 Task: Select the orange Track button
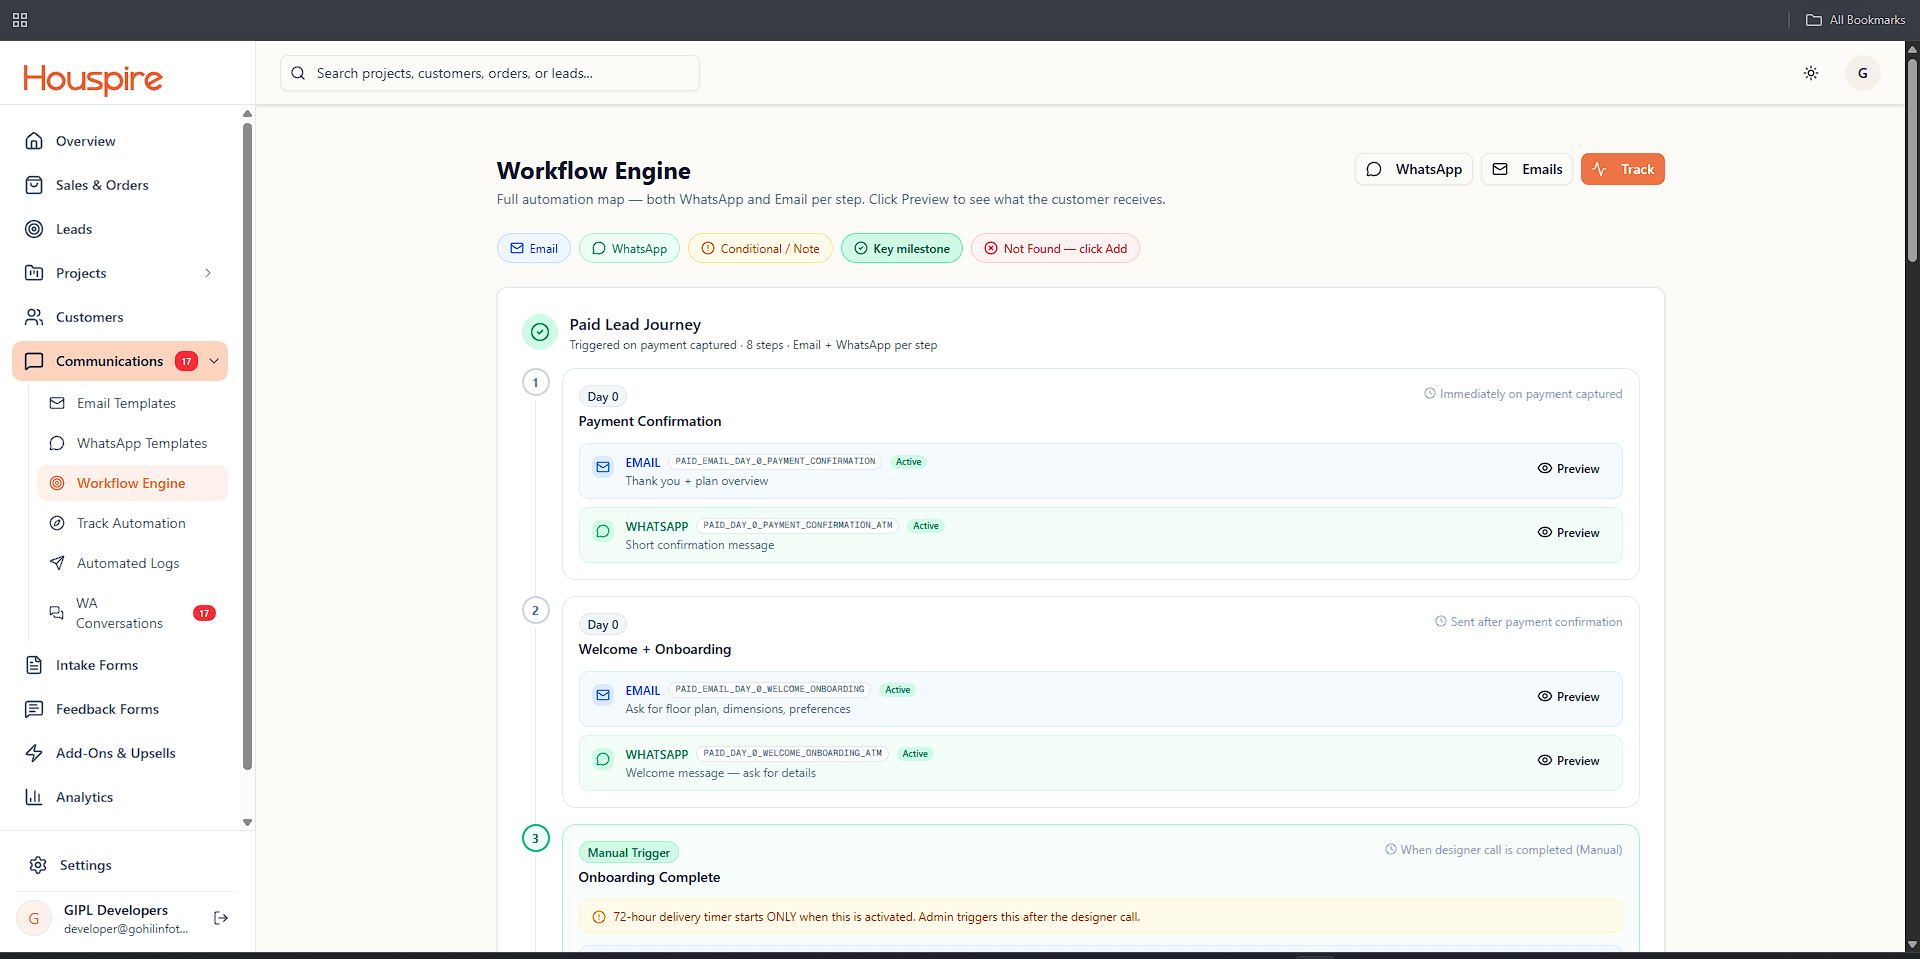(x=1622, y=169)
